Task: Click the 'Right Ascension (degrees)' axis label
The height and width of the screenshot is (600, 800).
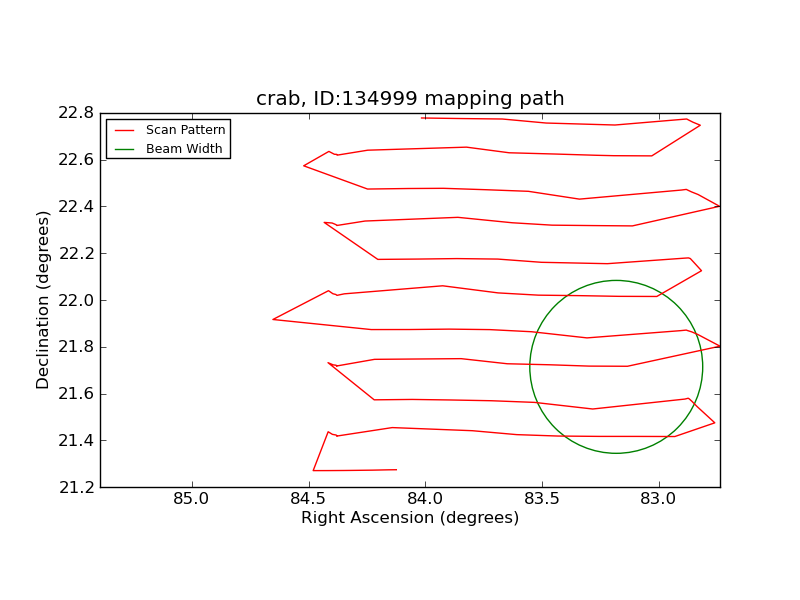Action: 410,517
